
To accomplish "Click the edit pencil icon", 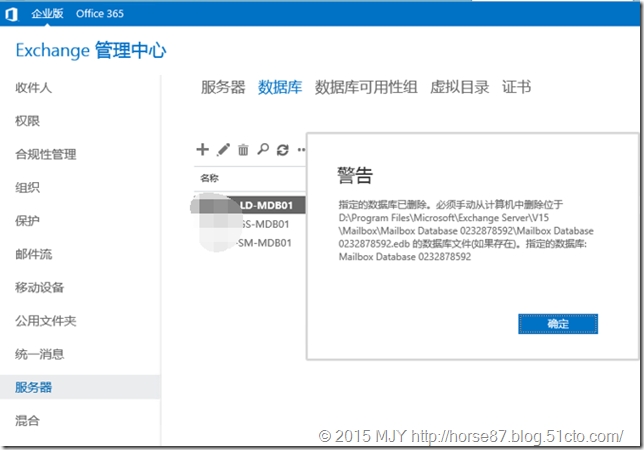I will 223,150.
